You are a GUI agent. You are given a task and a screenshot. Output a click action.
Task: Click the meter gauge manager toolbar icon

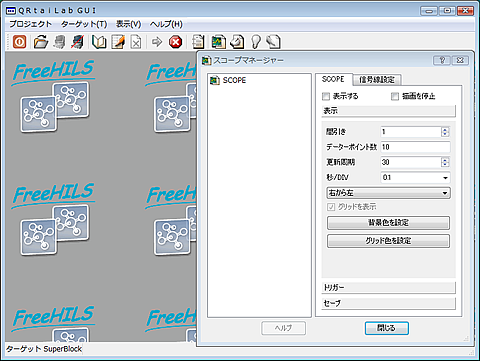click(x=237, y=42)
